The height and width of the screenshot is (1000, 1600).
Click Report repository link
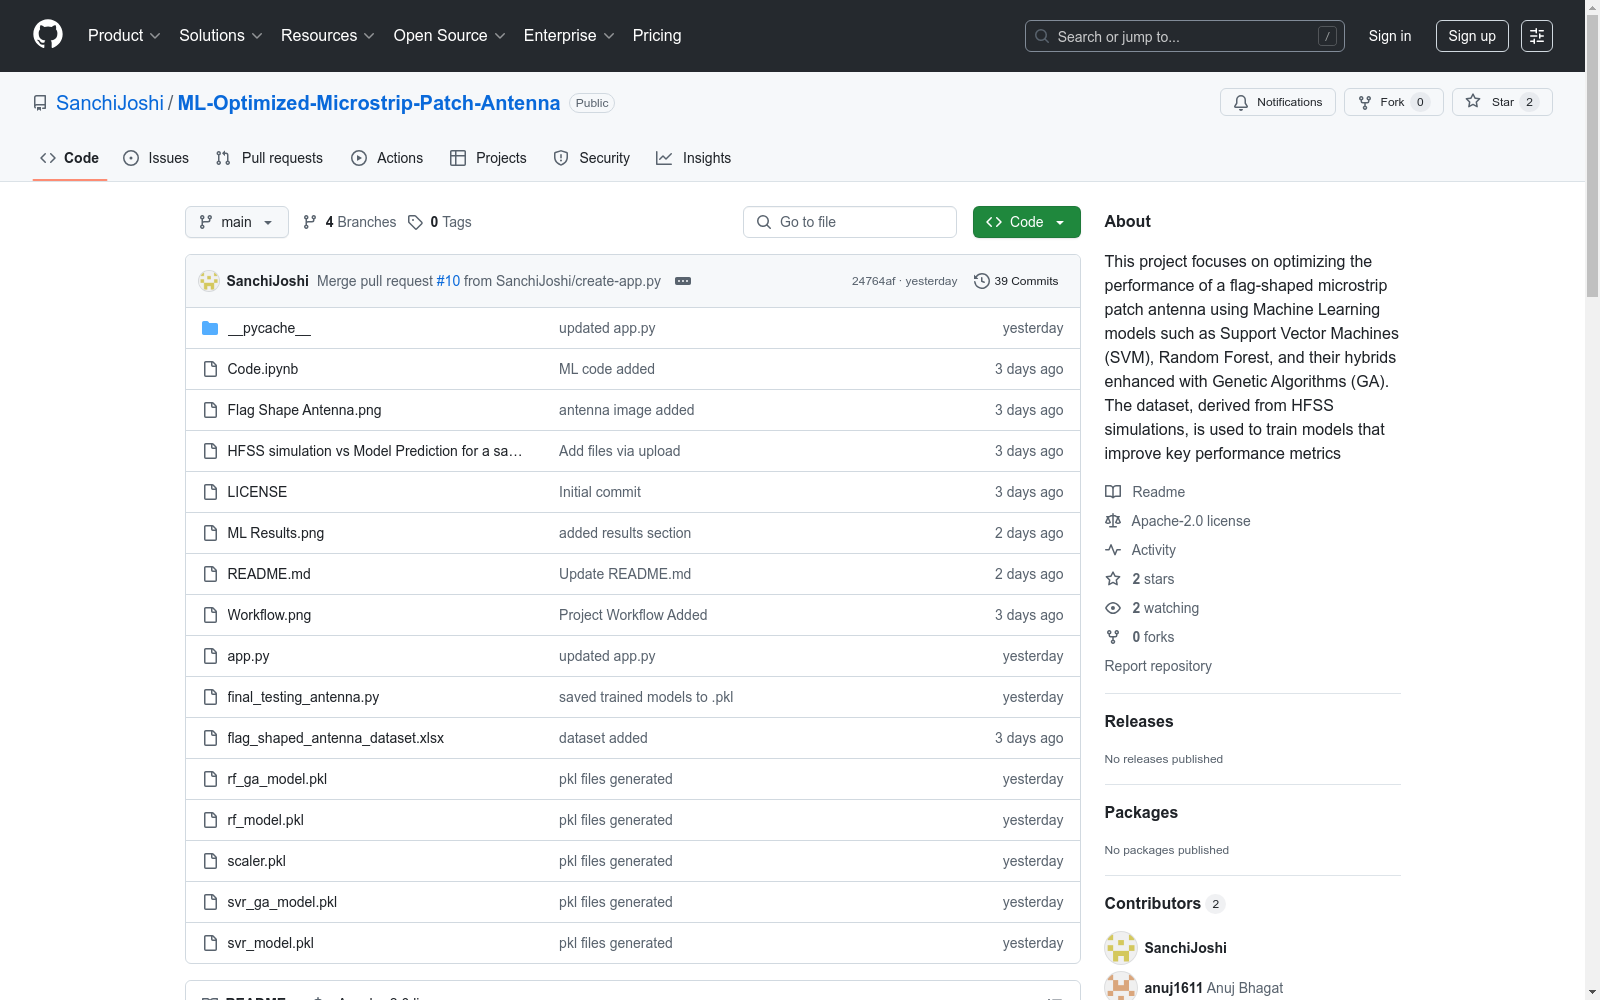(x=1158, y=666)
